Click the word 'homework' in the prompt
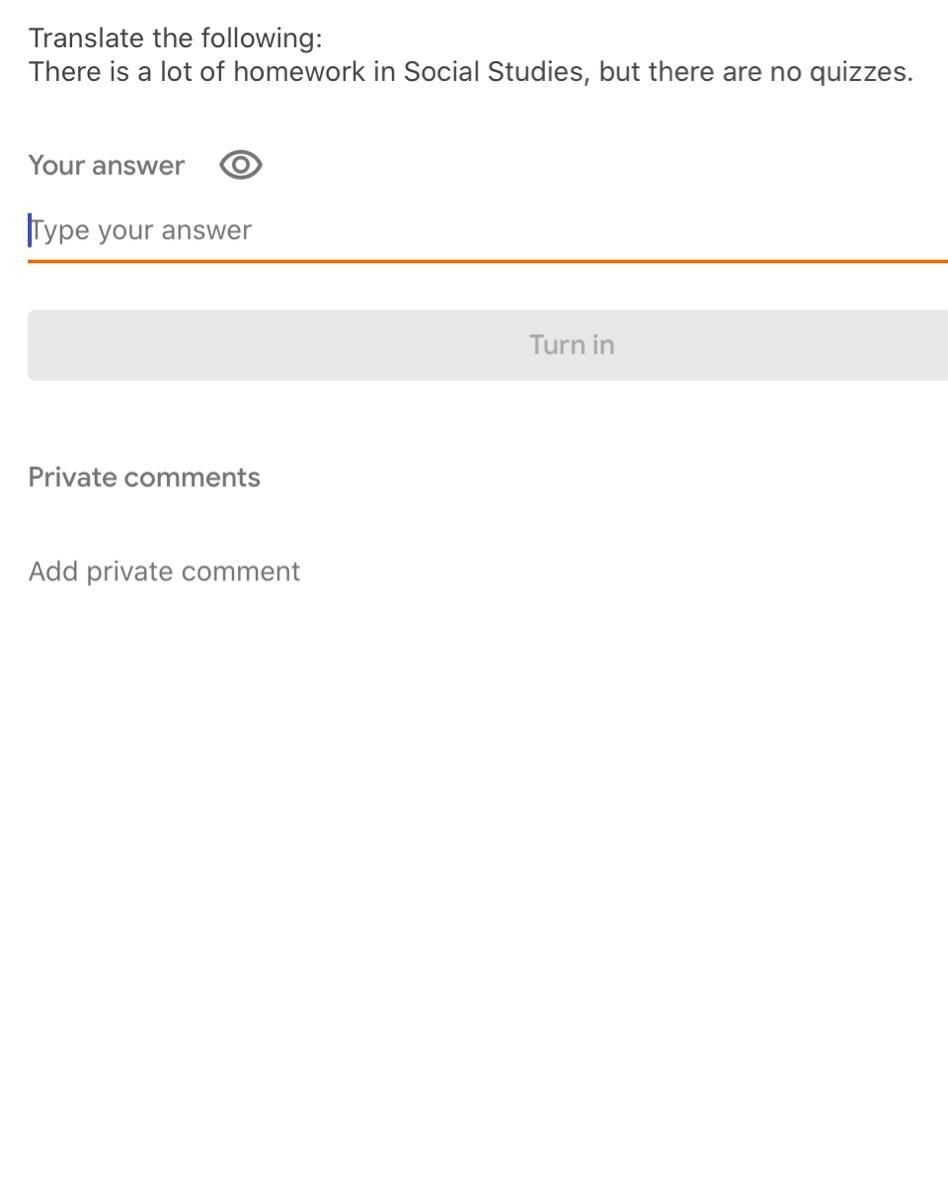Image resolution: width=948 pixels, height=1200 pixels. point(299,72)
